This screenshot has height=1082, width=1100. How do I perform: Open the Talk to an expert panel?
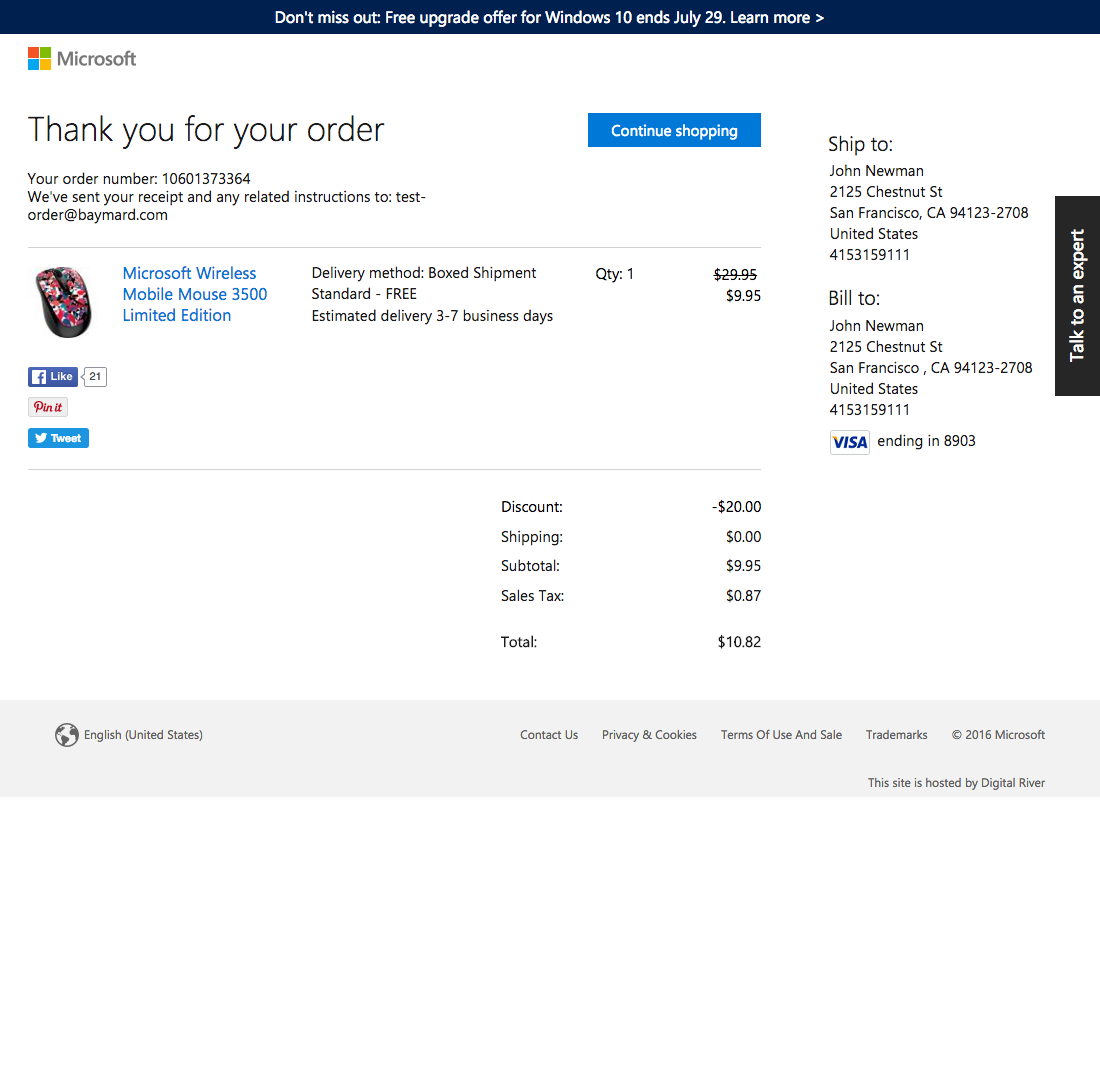(x=1077, y=295)
